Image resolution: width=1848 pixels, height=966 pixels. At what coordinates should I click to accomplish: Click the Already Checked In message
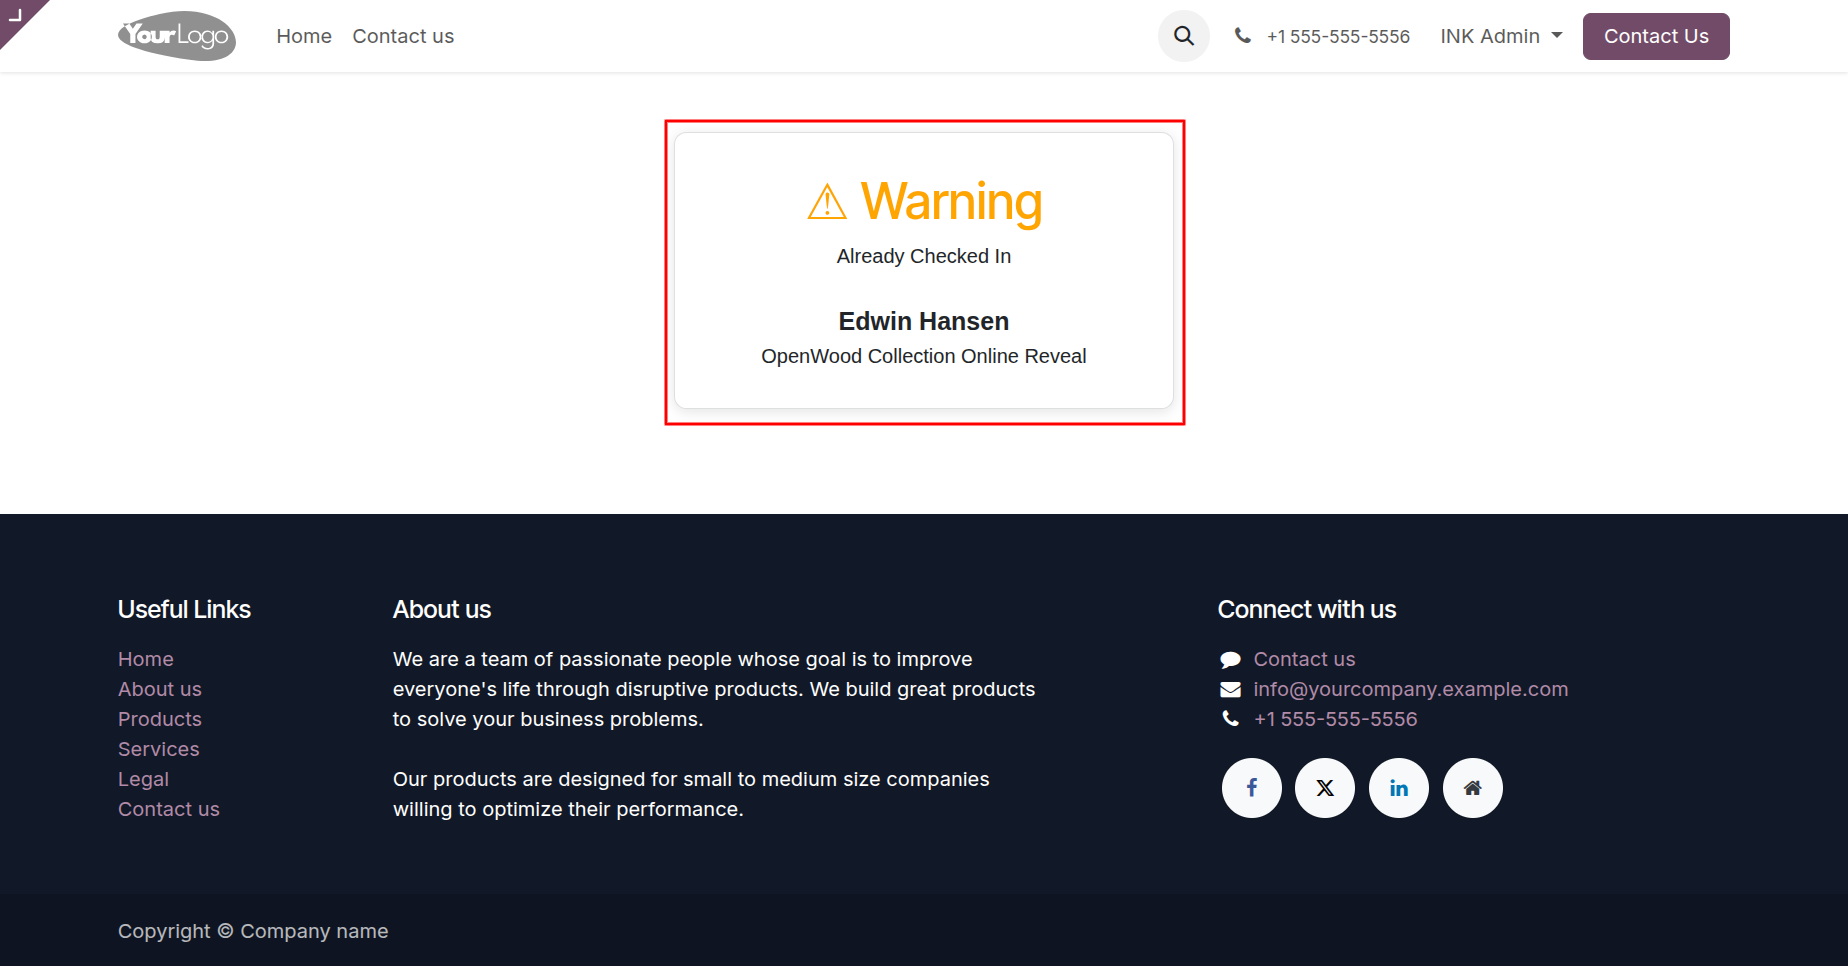(x=924, y=256)
